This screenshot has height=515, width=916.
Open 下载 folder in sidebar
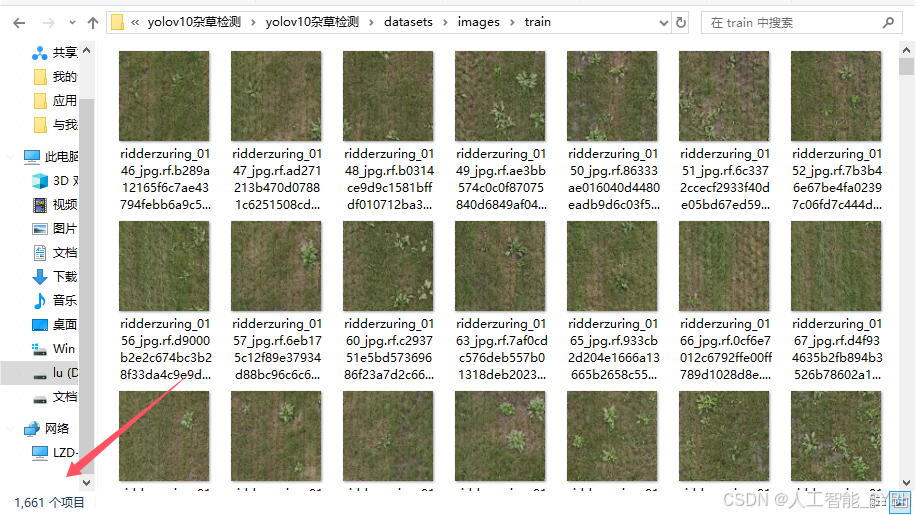coord(54,276)
